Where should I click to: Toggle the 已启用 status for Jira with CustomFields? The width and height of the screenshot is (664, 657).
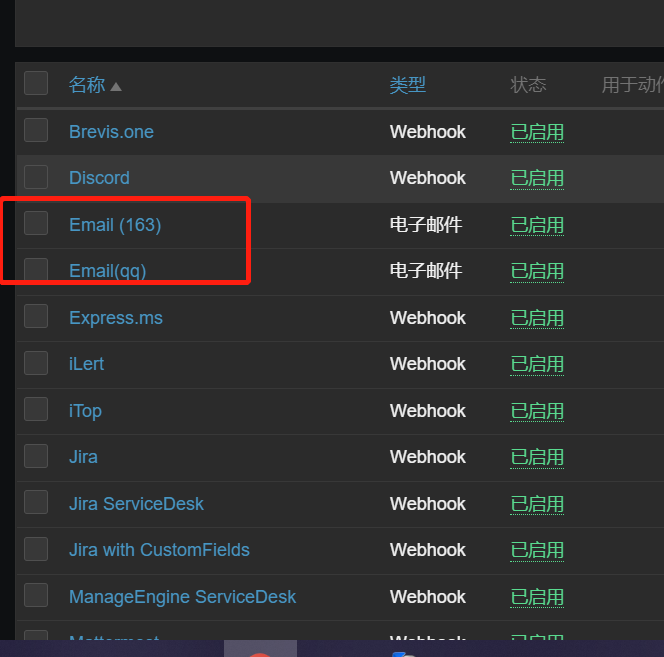[x=537, y=551]
